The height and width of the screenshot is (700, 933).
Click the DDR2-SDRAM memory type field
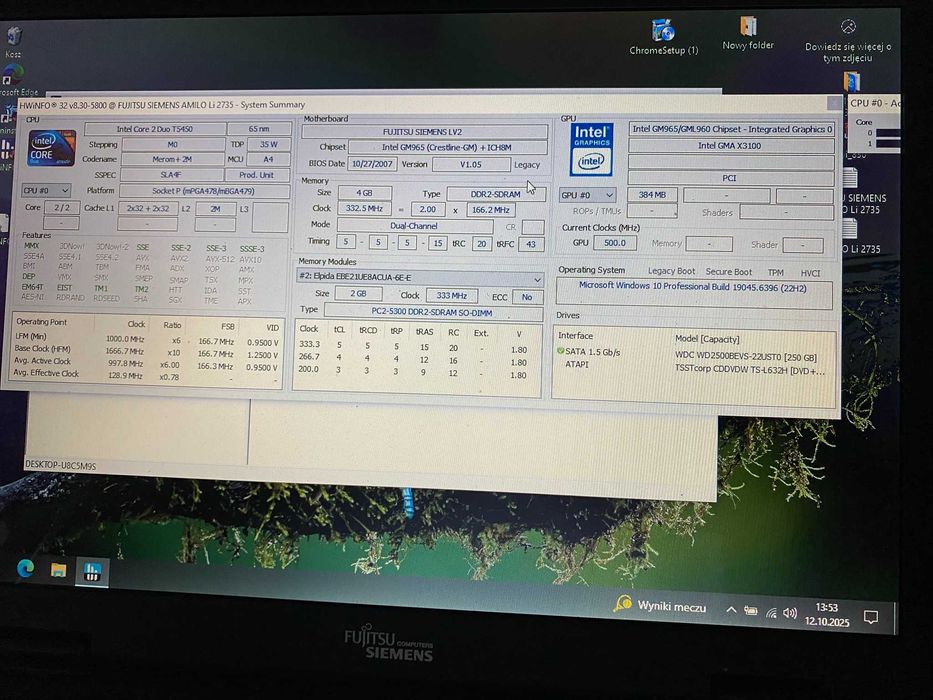pyautogui.click(x=496, y=194)
